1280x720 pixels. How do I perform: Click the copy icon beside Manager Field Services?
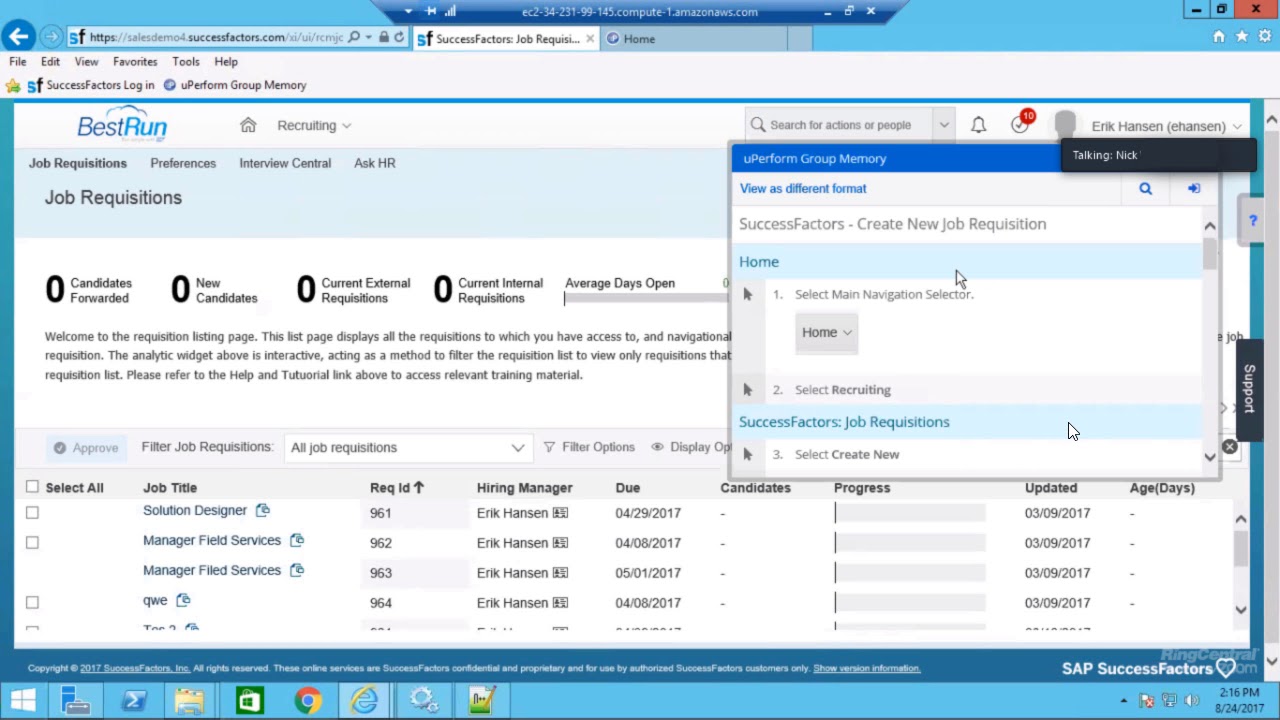(297, 540)
